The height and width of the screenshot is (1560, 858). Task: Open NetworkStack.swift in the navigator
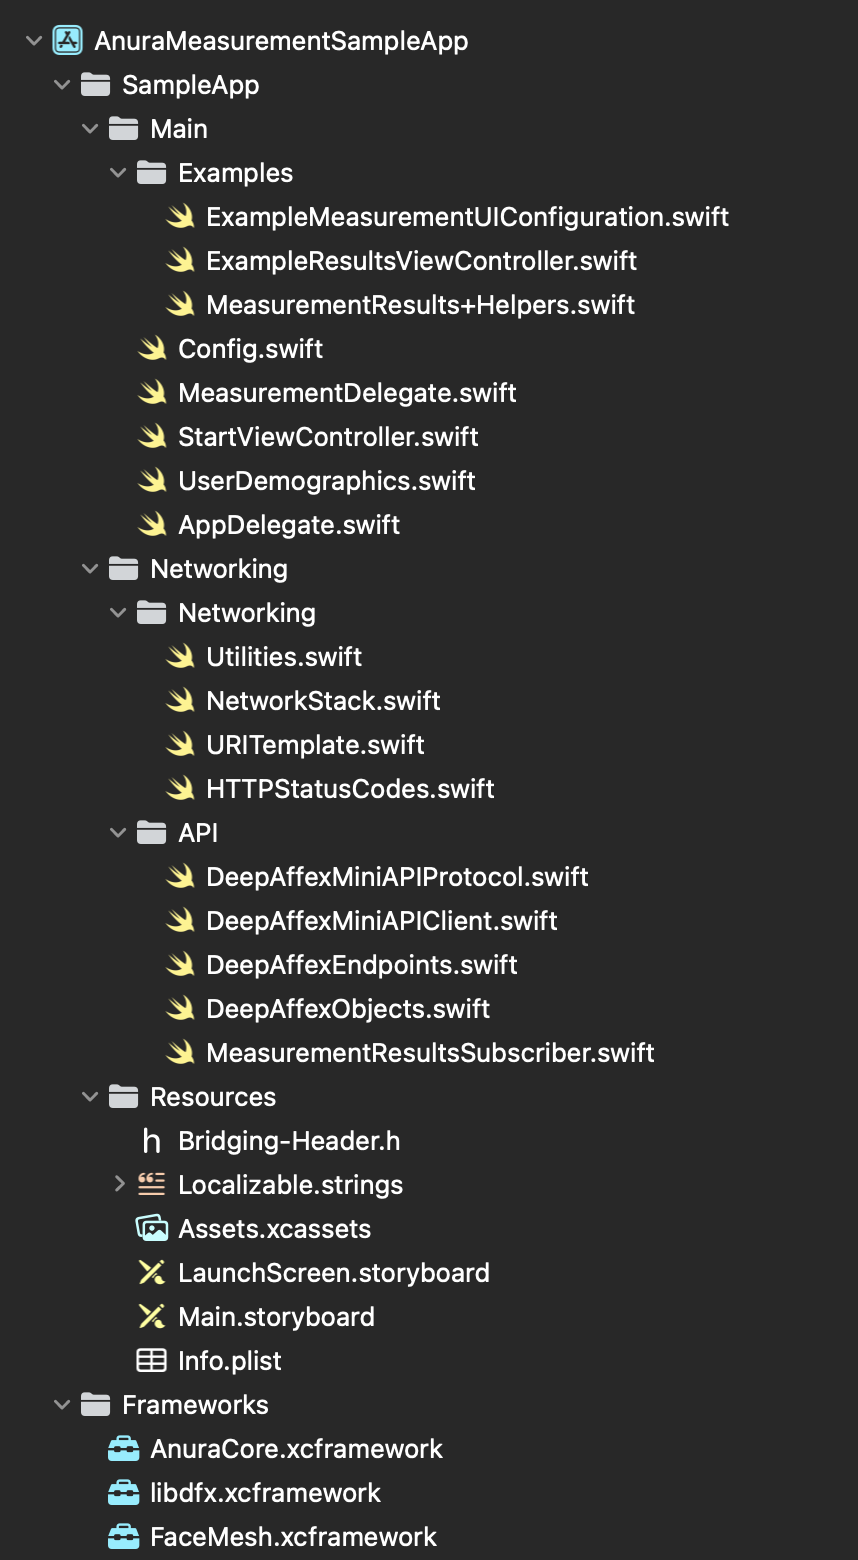tap(323, 701)
